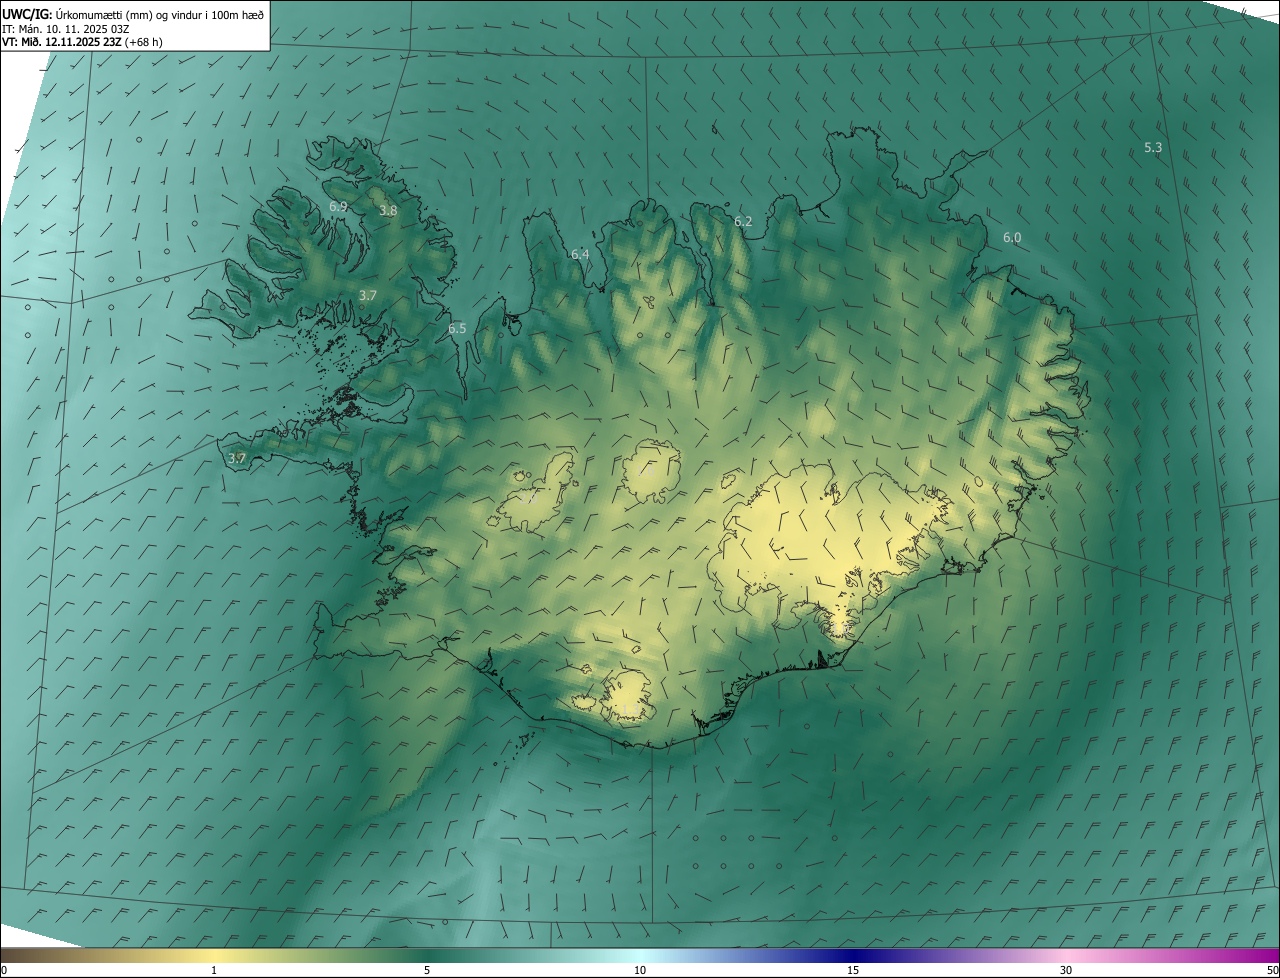Click the UWC/IG Úrkomumætti title line

click(133, 14)
